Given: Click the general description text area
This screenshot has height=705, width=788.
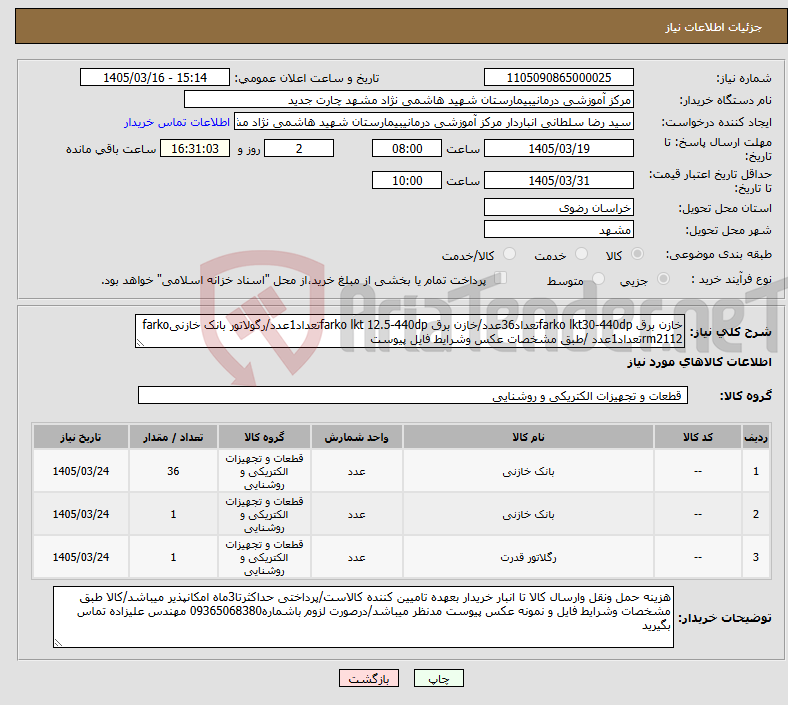Looking at the screenshot, I should click(x=410, y=331).
